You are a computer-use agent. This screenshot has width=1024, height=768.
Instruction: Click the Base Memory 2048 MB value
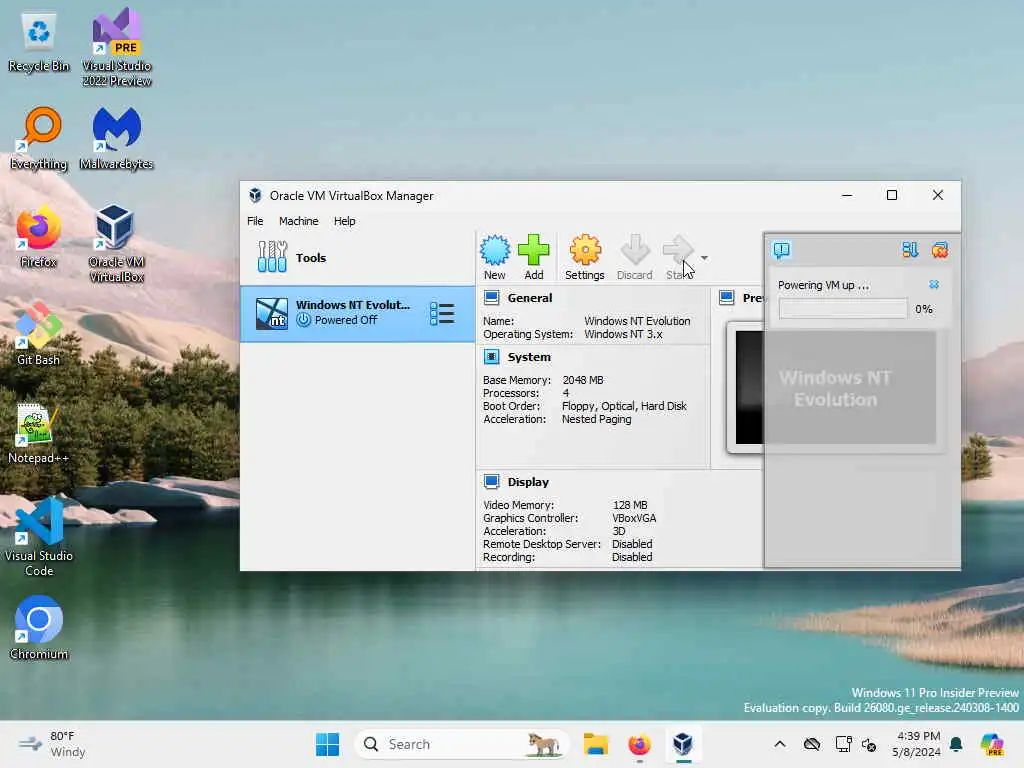click(x=583, y=380)
